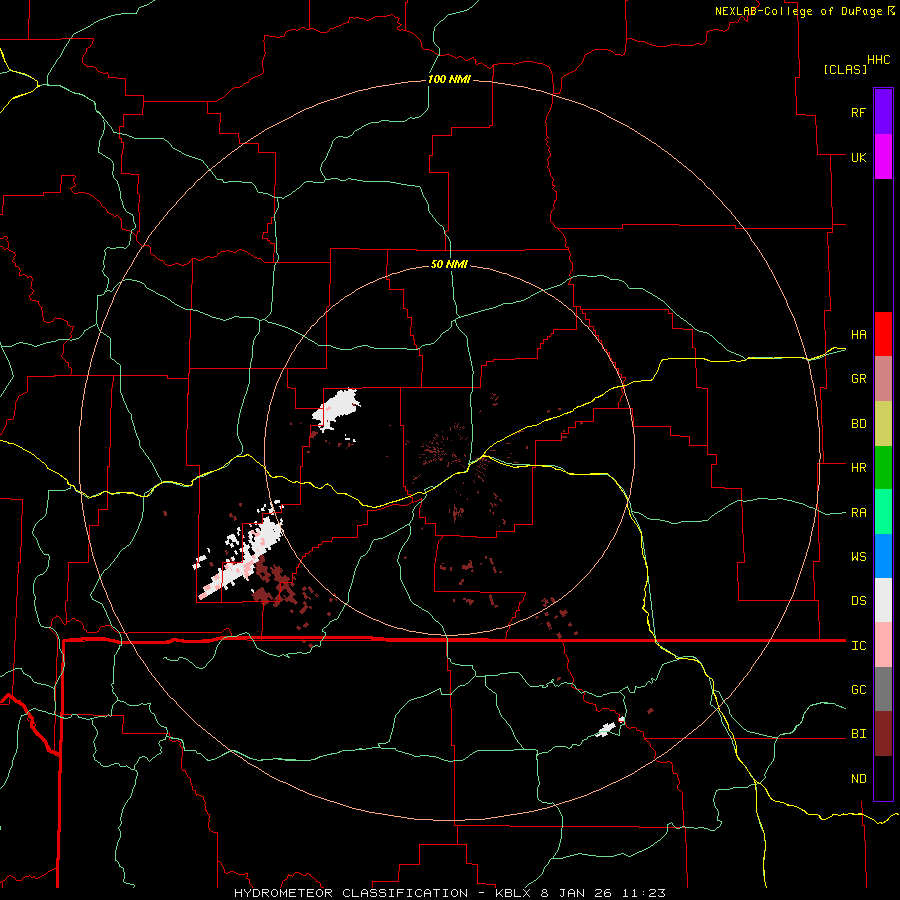Click the RA light green legend swatch

[x=883, y=512]
